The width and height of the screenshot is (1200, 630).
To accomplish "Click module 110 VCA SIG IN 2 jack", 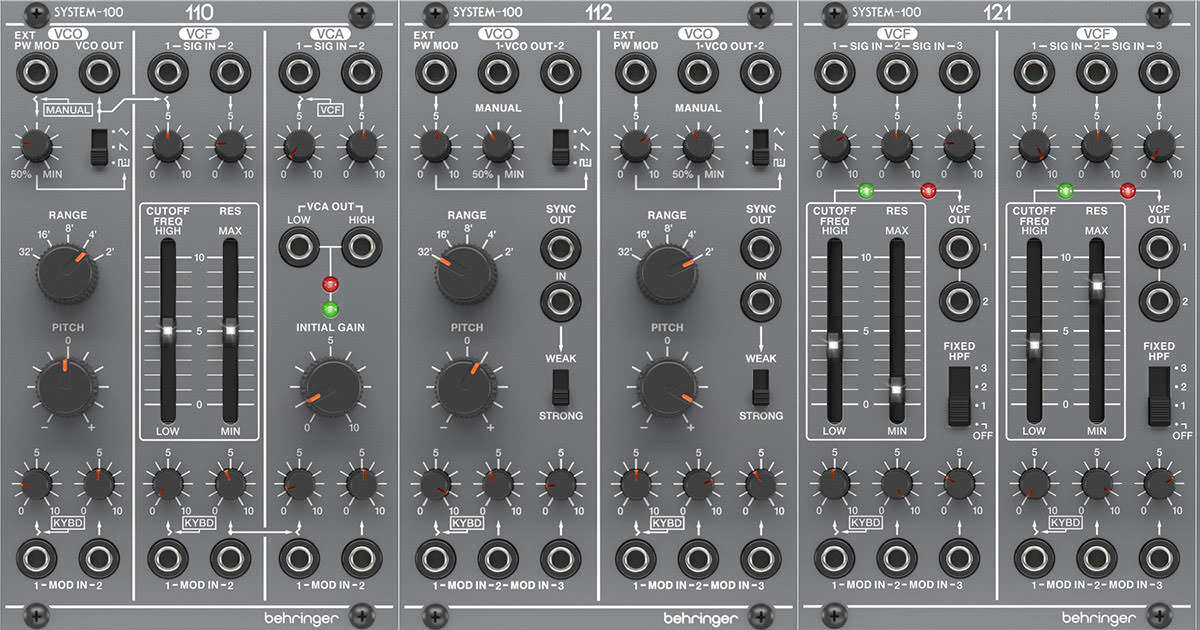I will (360, 72).
